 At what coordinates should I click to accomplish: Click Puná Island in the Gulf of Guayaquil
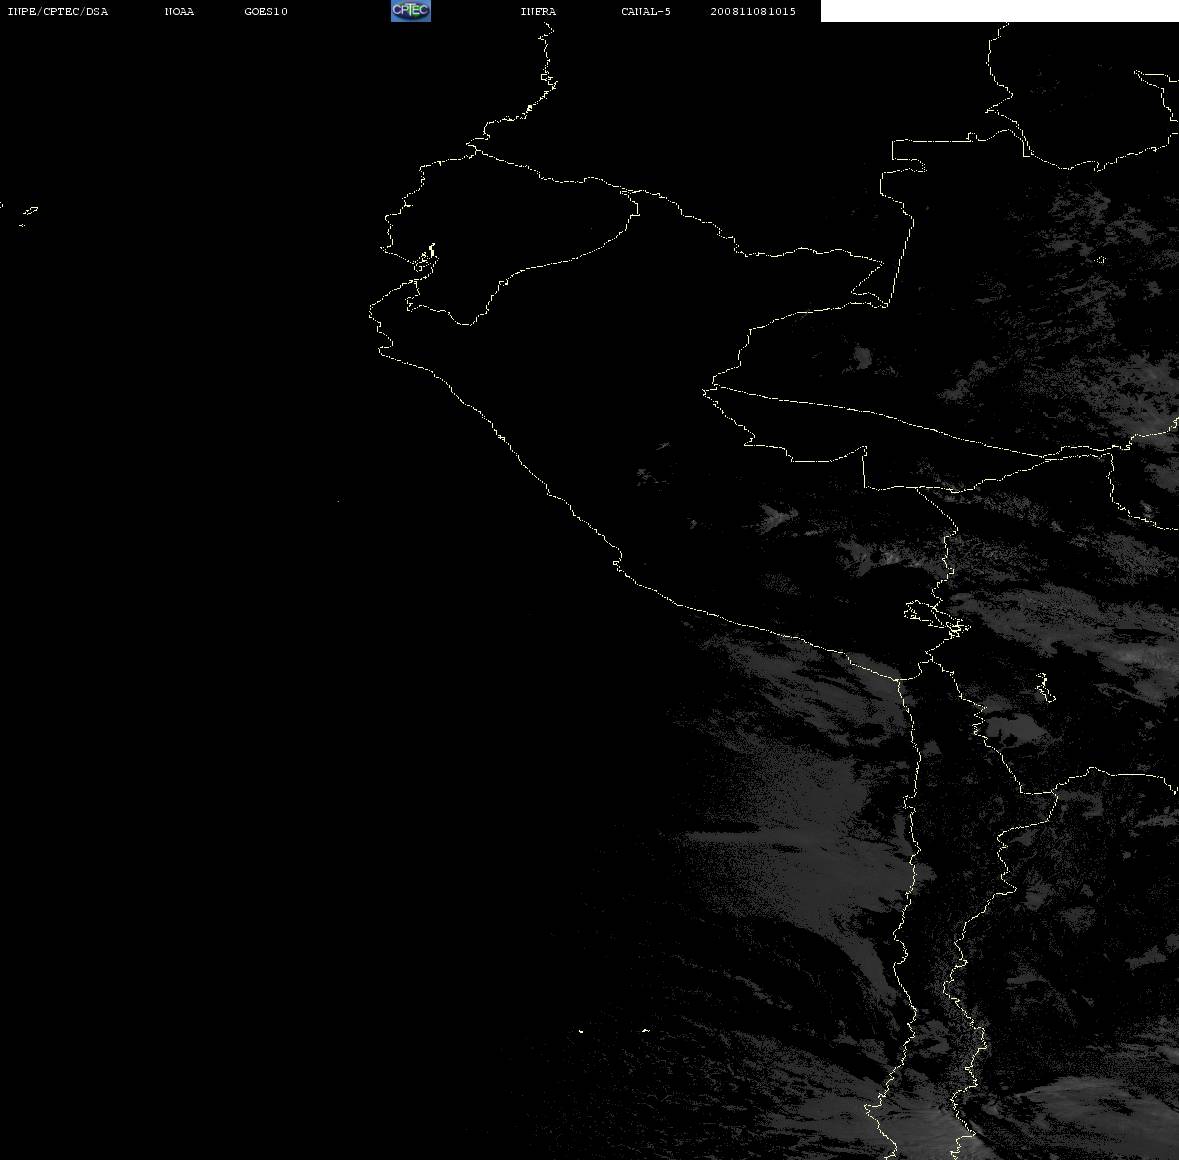426,258
